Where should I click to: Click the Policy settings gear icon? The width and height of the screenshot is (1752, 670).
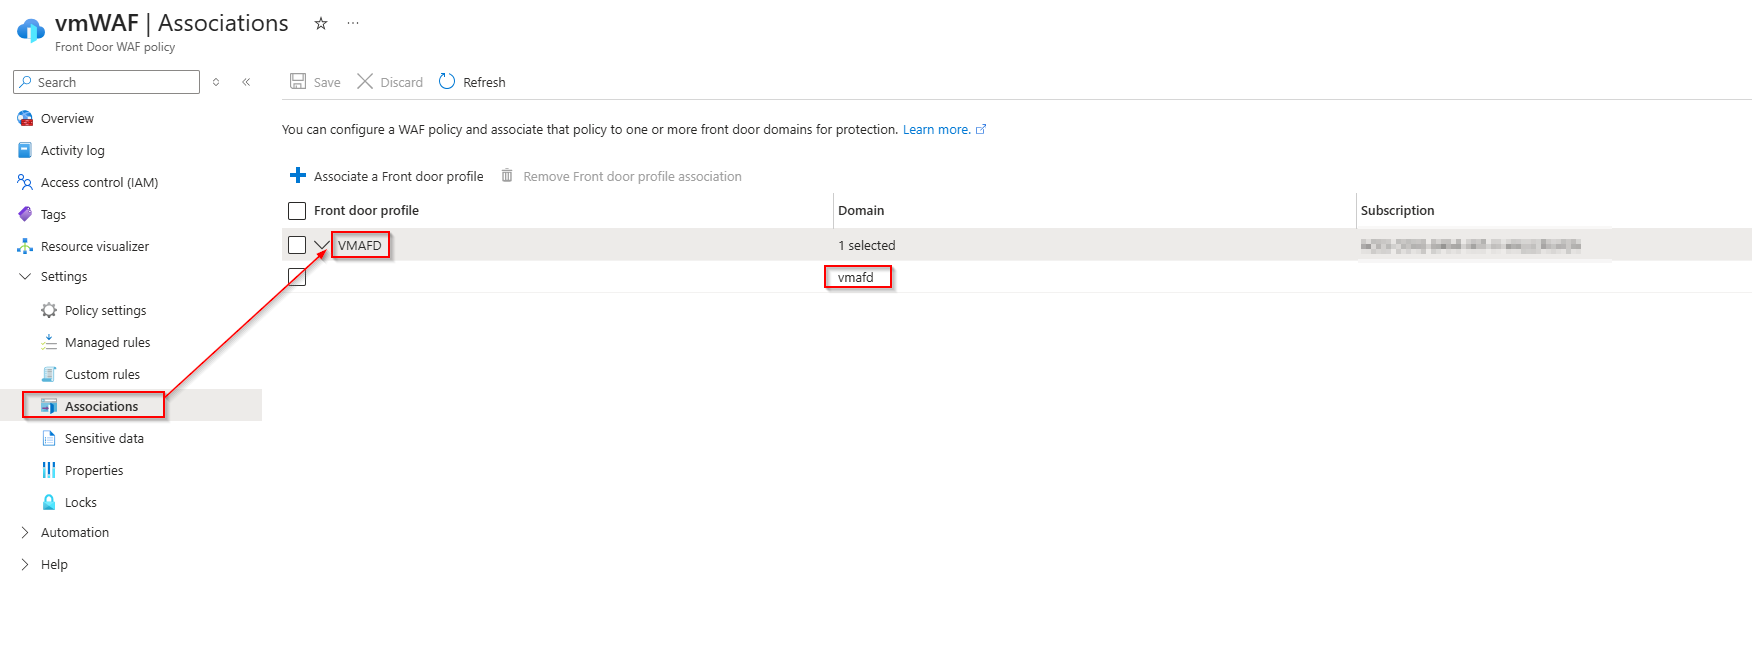point(49,310)
